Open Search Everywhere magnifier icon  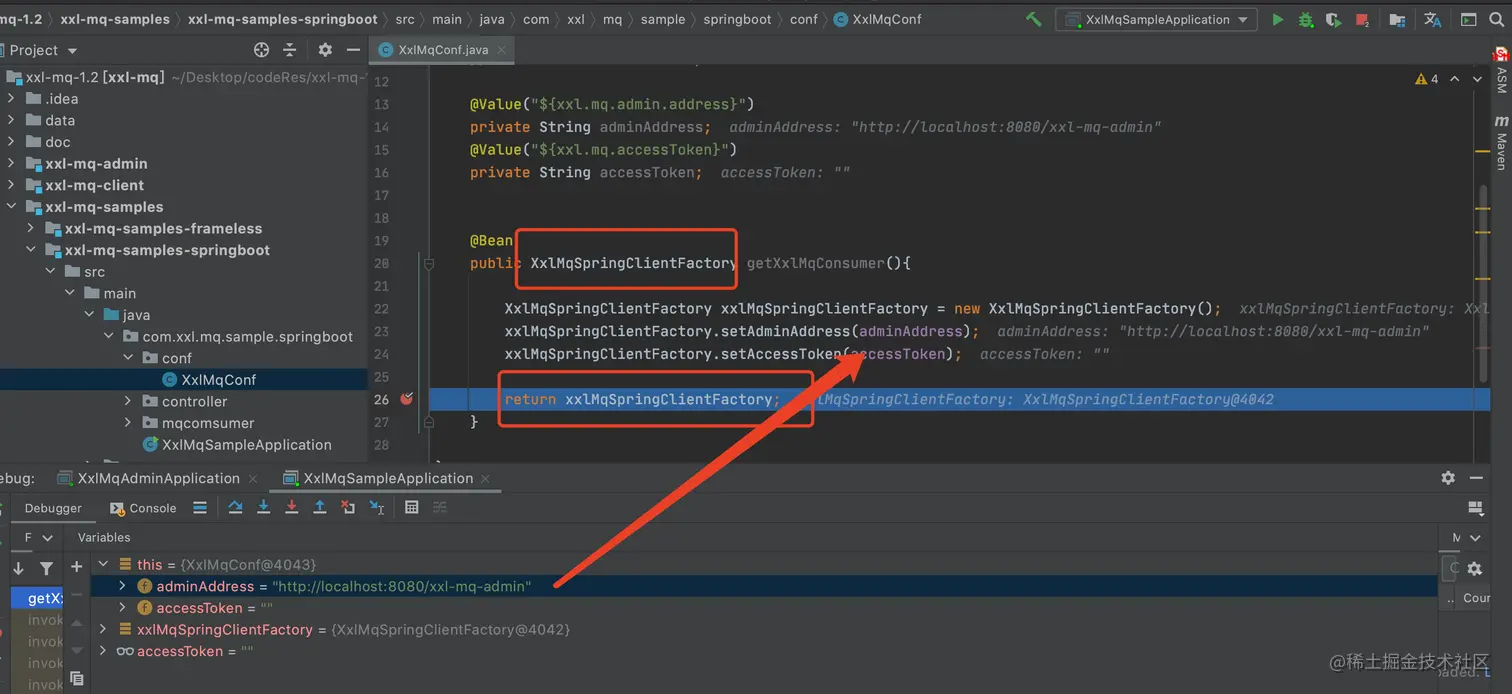click(1496, 19)
